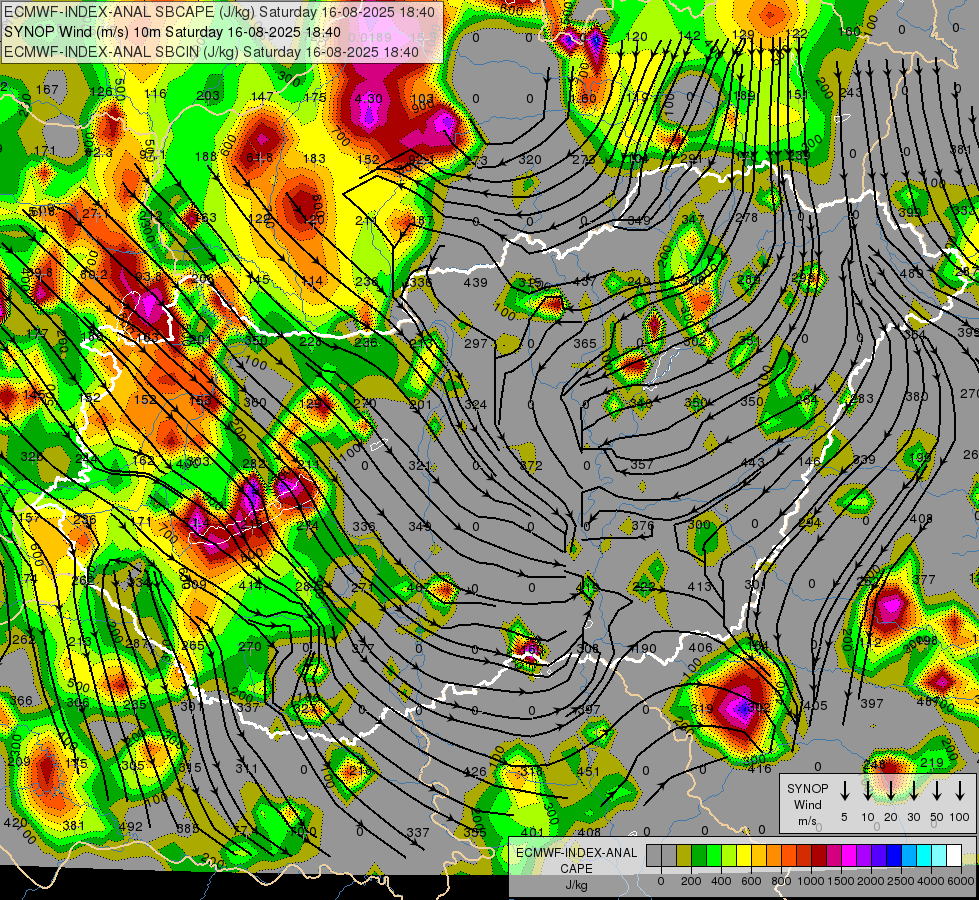This screenshot has width=979, height=900.
Task: Click the 5 m/s wind arrow in SYNOP legend
Action: click(x=844, y=790)
